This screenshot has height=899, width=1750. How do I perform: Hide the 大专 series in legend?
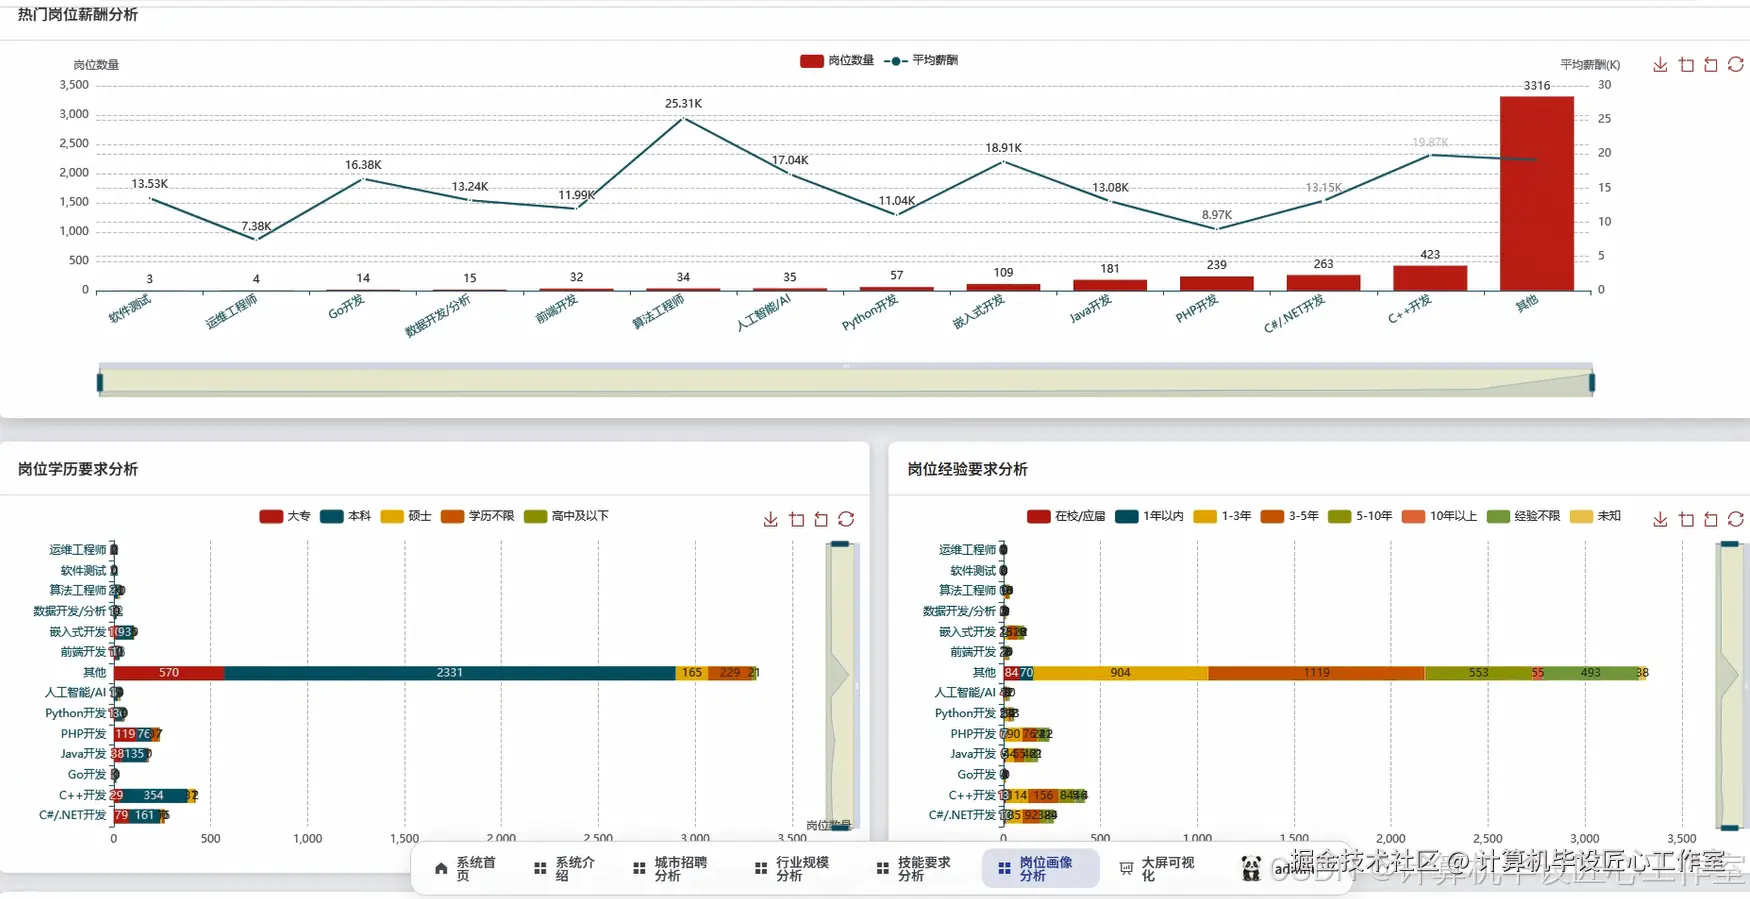285,516
